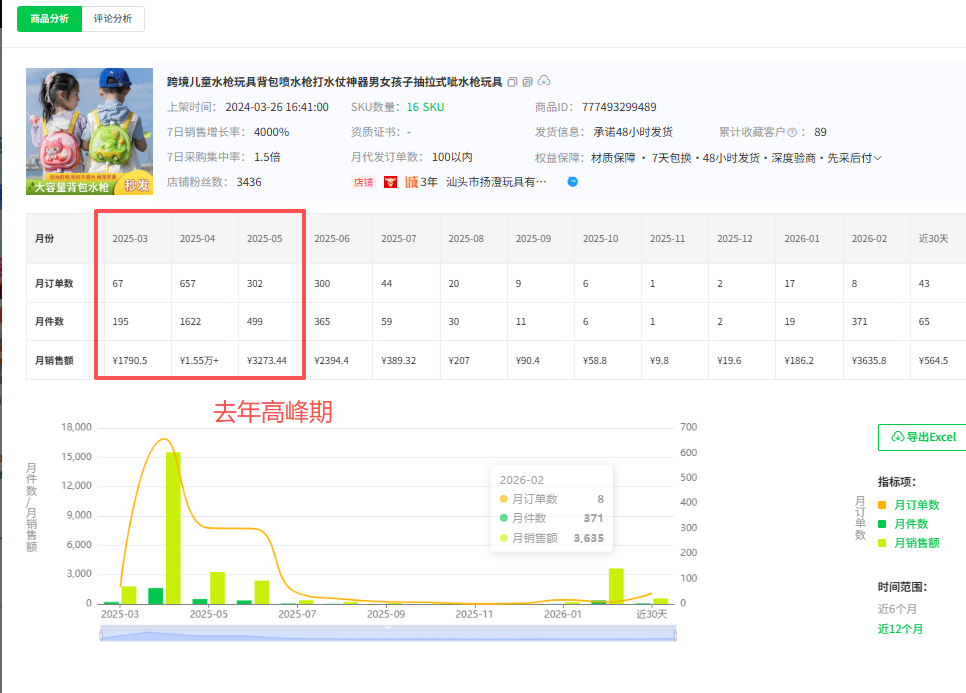Toggle the 月销售额 legend item
This screenshot has width=966, height=693.
[919, 543]
